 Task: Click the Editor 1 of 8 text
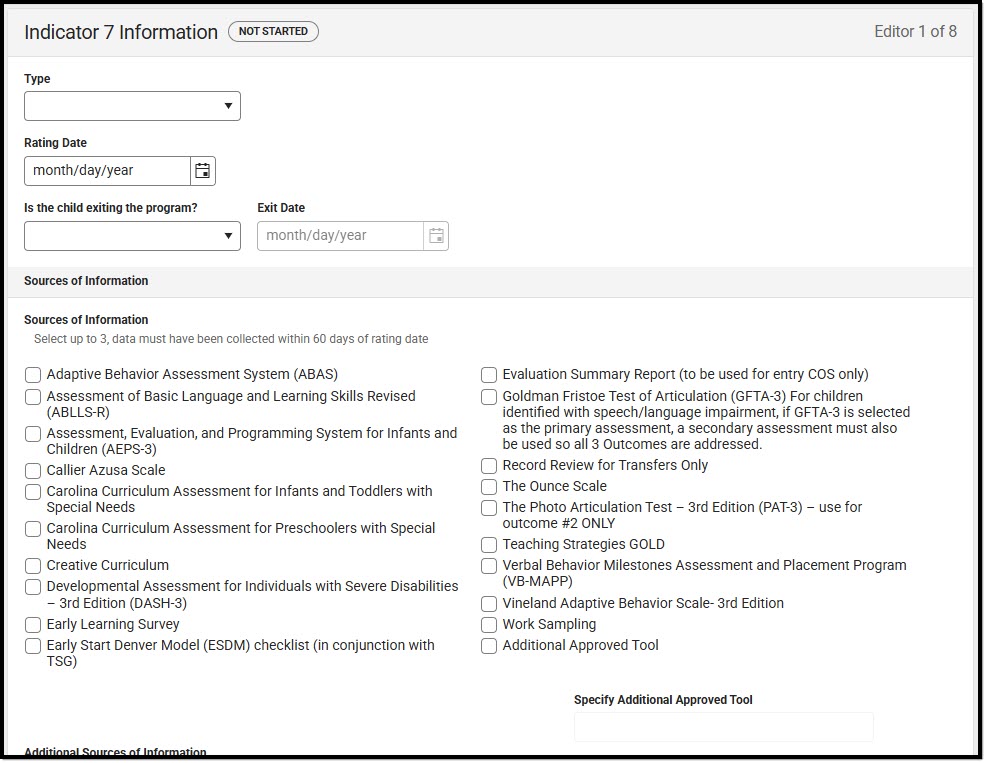click(915, 31)
